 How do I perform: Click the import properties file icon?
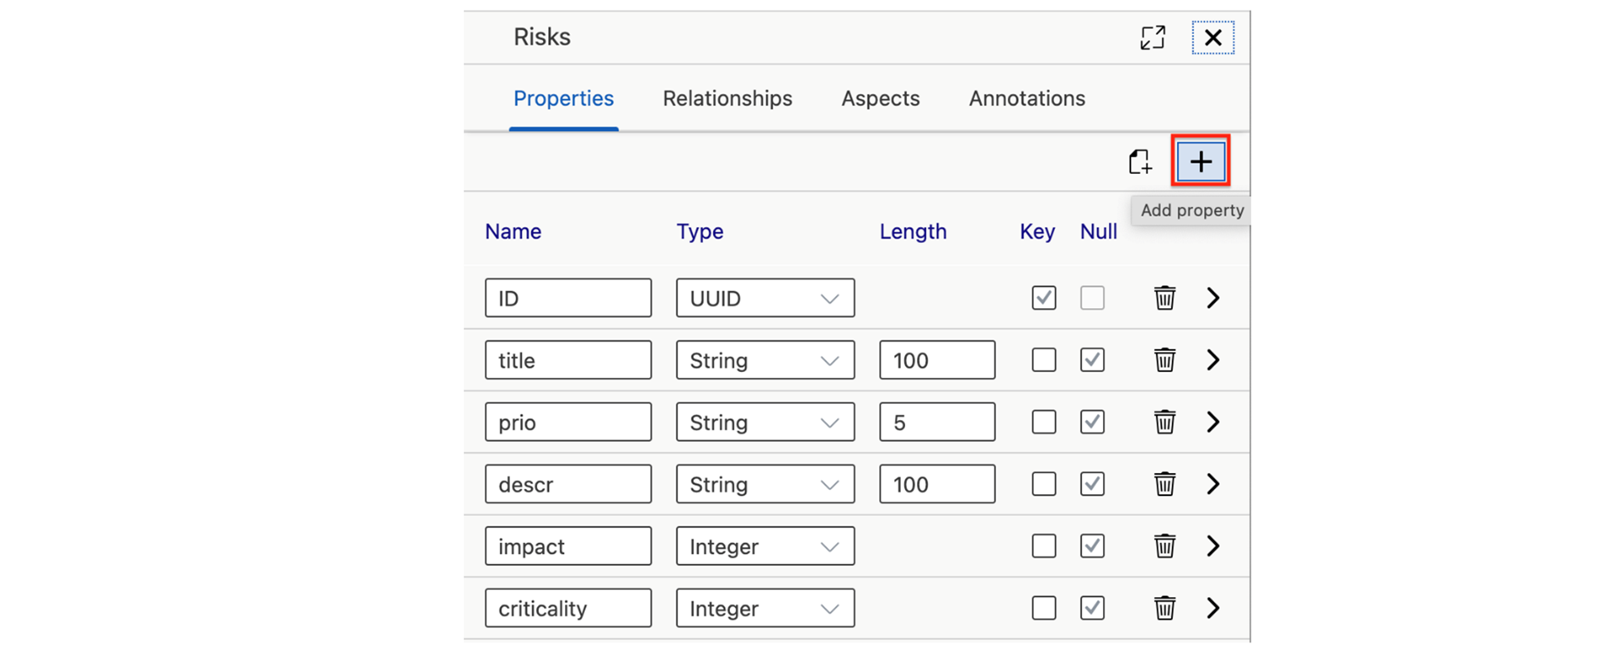[x=1140, y=162]
